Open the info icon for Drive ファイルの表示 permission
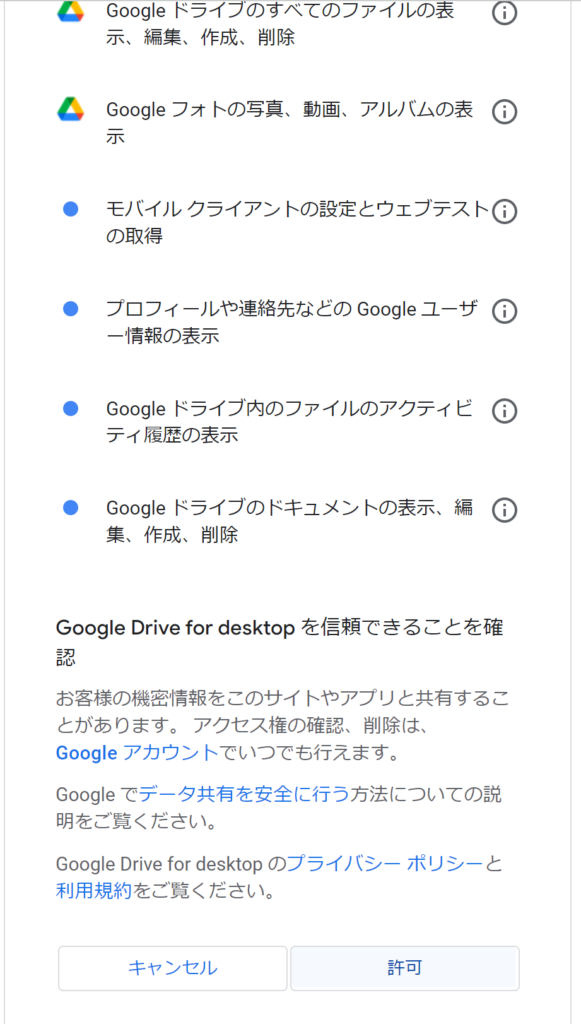This screenshot has height=1024, width=581. (x=505, y=13)
